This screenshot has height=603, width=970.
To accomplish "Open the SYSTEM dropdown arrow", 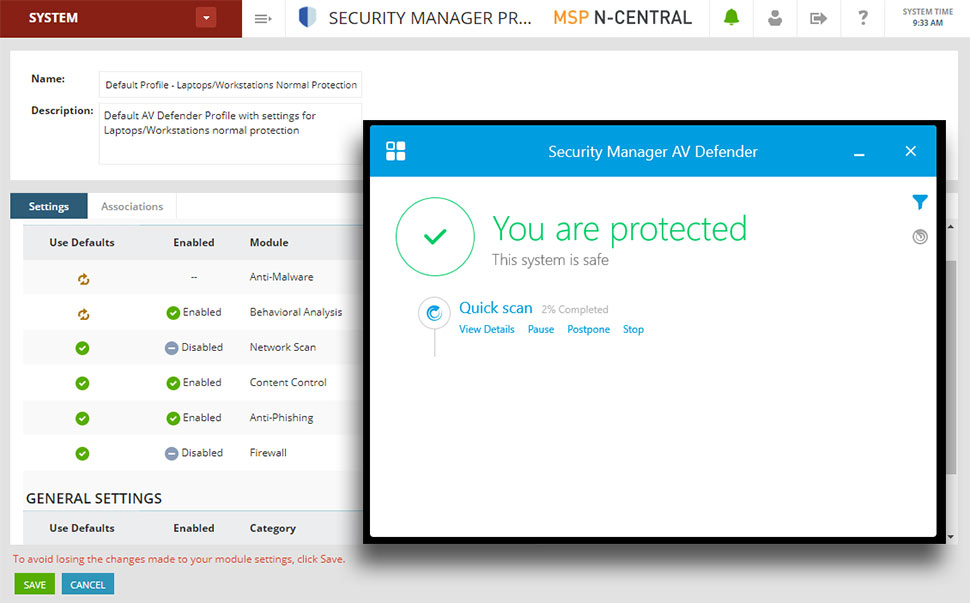I will coord(206,17).
